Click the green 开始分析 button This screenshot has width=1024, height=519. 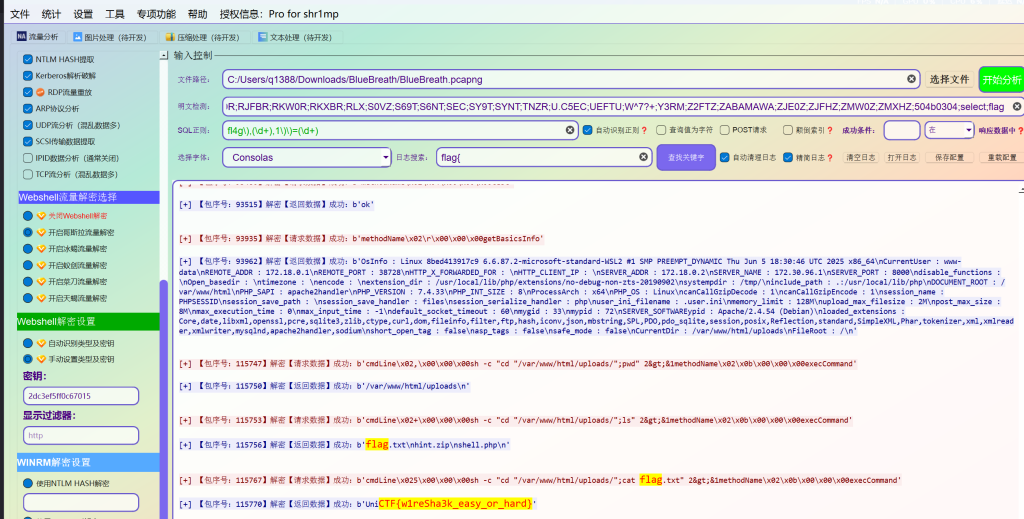coord(1002,79)
